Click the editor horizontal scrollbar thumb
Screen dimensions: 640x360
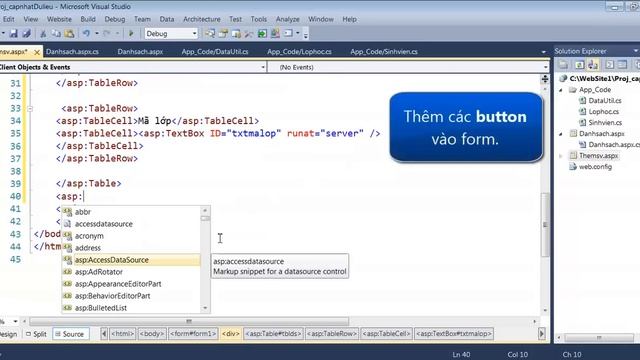(x=189, y=321)
